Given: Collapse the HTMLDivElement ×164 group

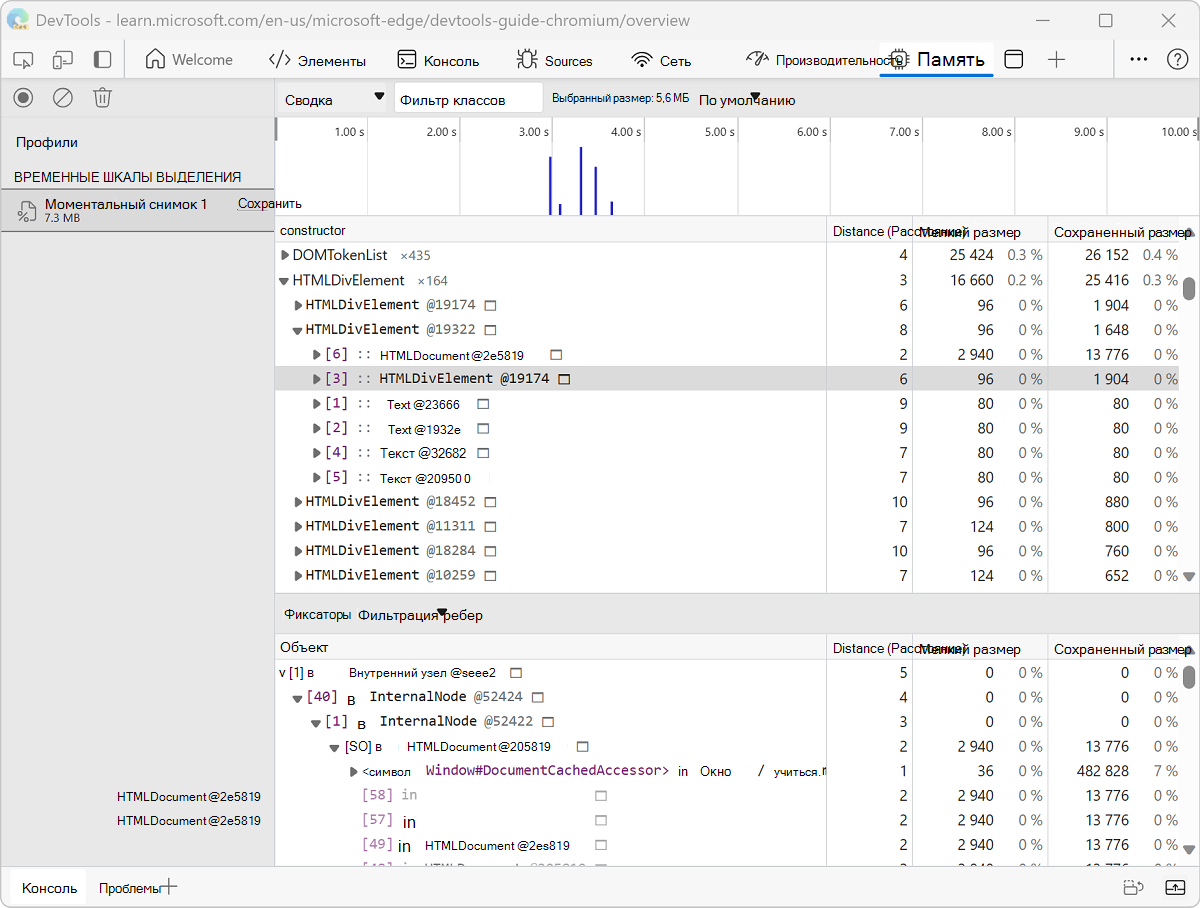Looking at the screenshot, I should pyautogui.click(x=285, y=281).
